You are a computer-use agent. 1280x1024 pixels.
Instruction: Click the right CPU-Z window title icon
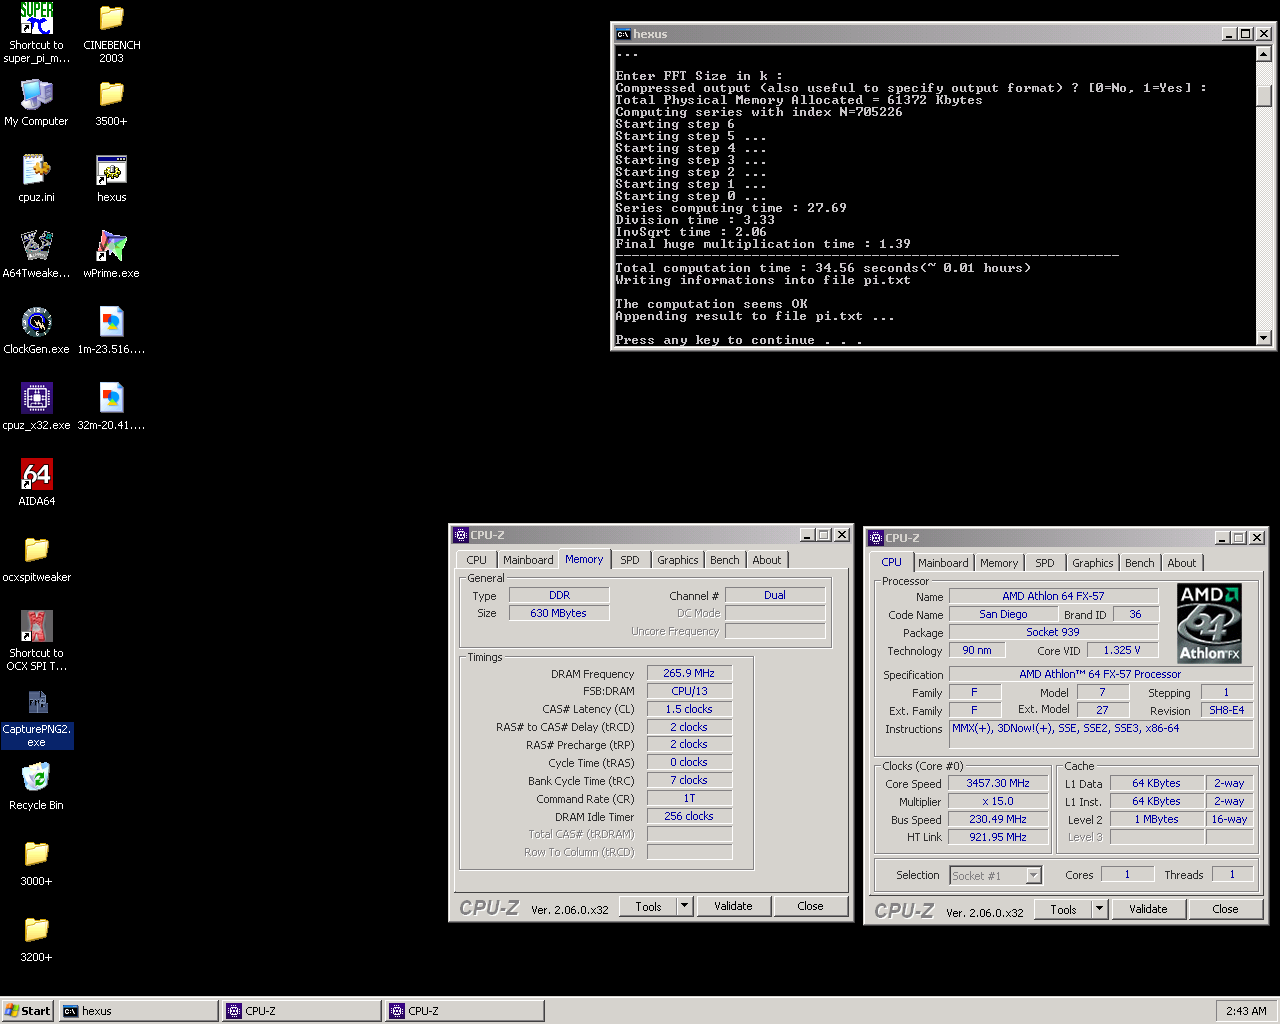point(876,538)
